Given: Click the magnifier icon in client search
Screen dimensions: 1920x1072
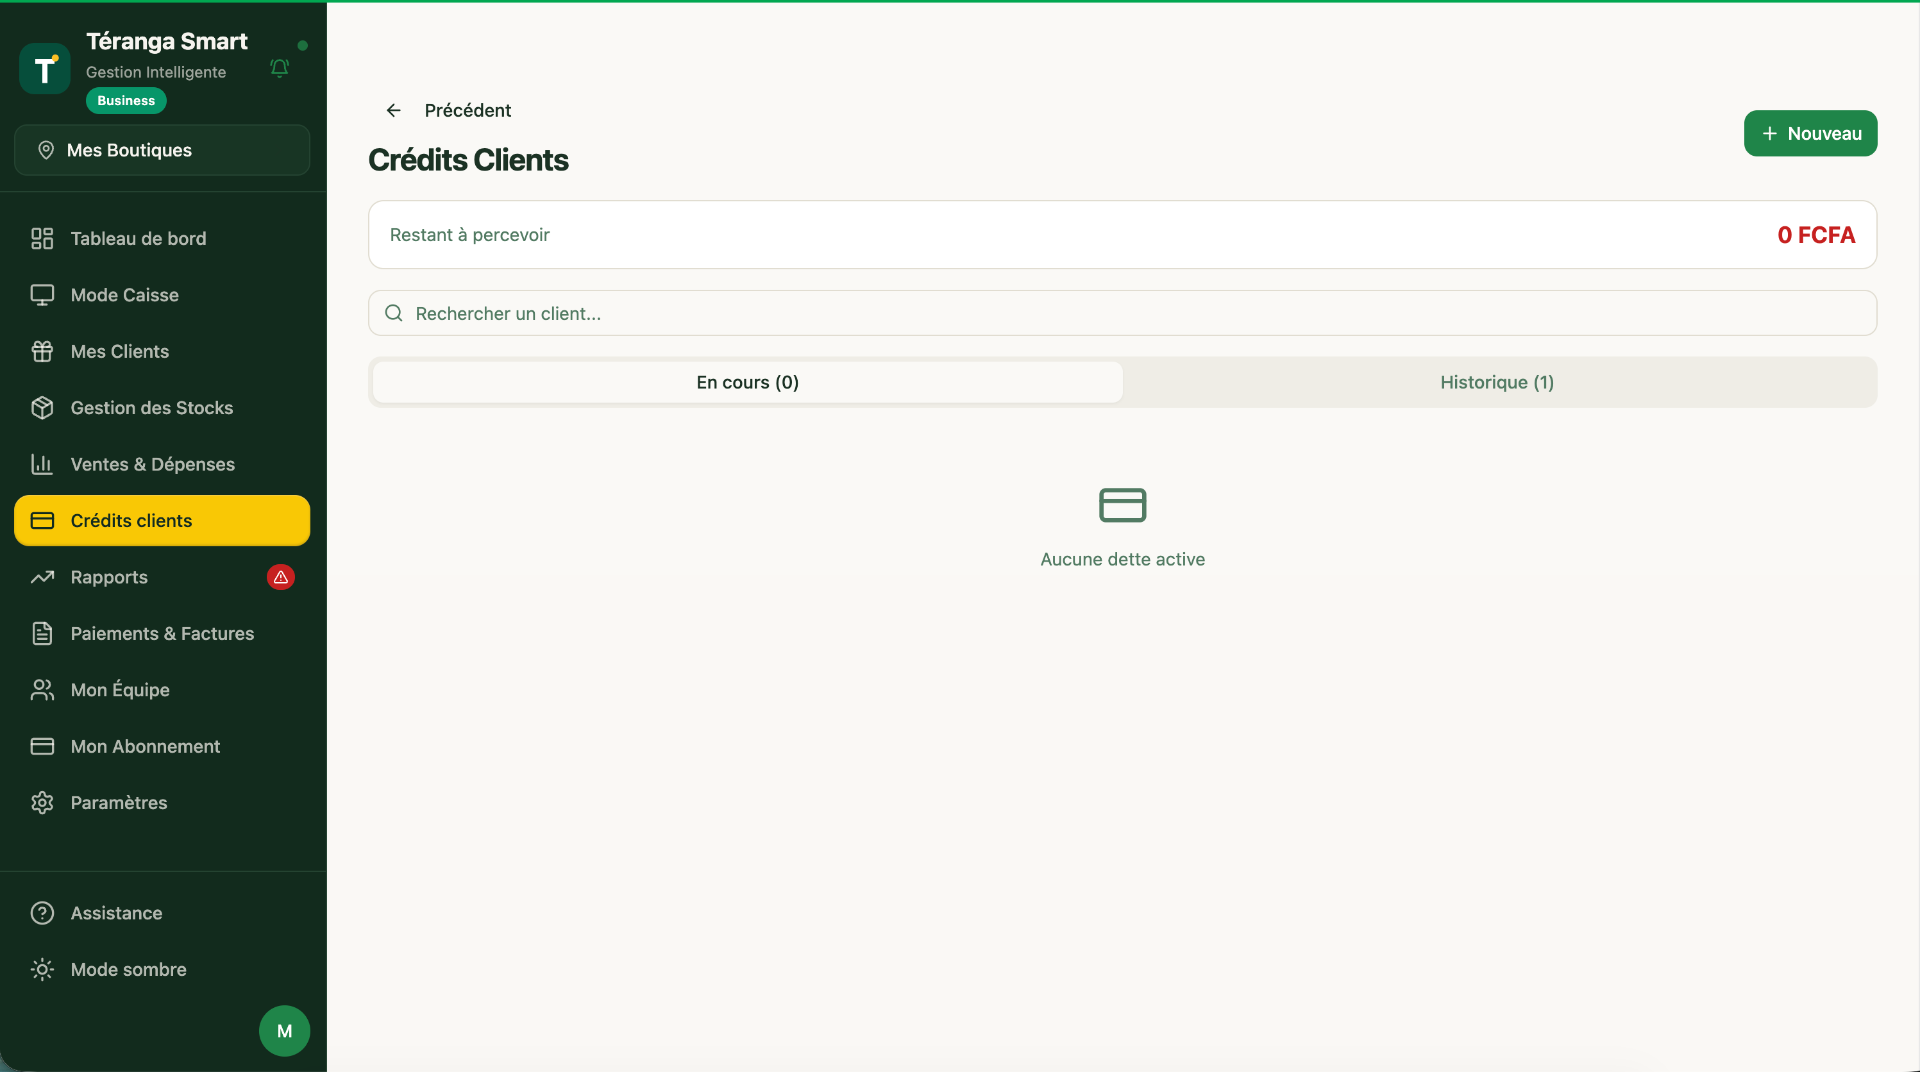Looking at the screenshot, I should tap(394, 313).
